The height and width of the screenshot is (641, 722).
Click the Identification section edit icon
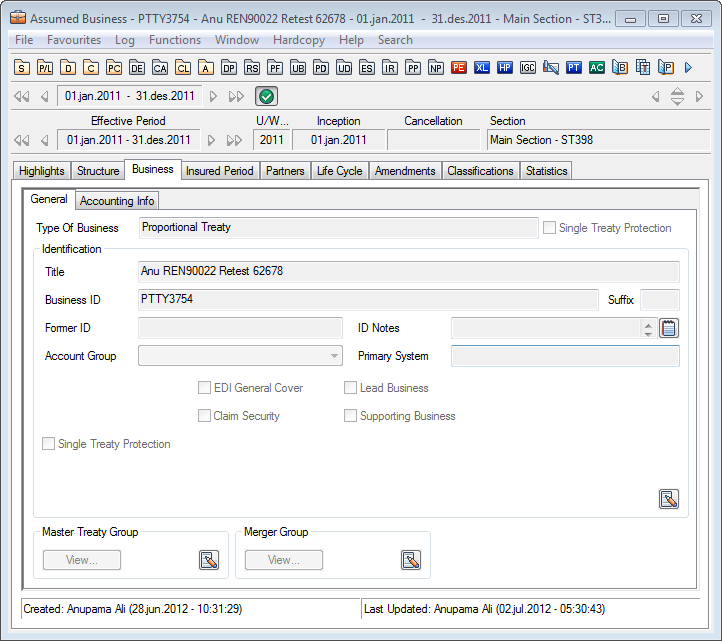tap(669, 499)
